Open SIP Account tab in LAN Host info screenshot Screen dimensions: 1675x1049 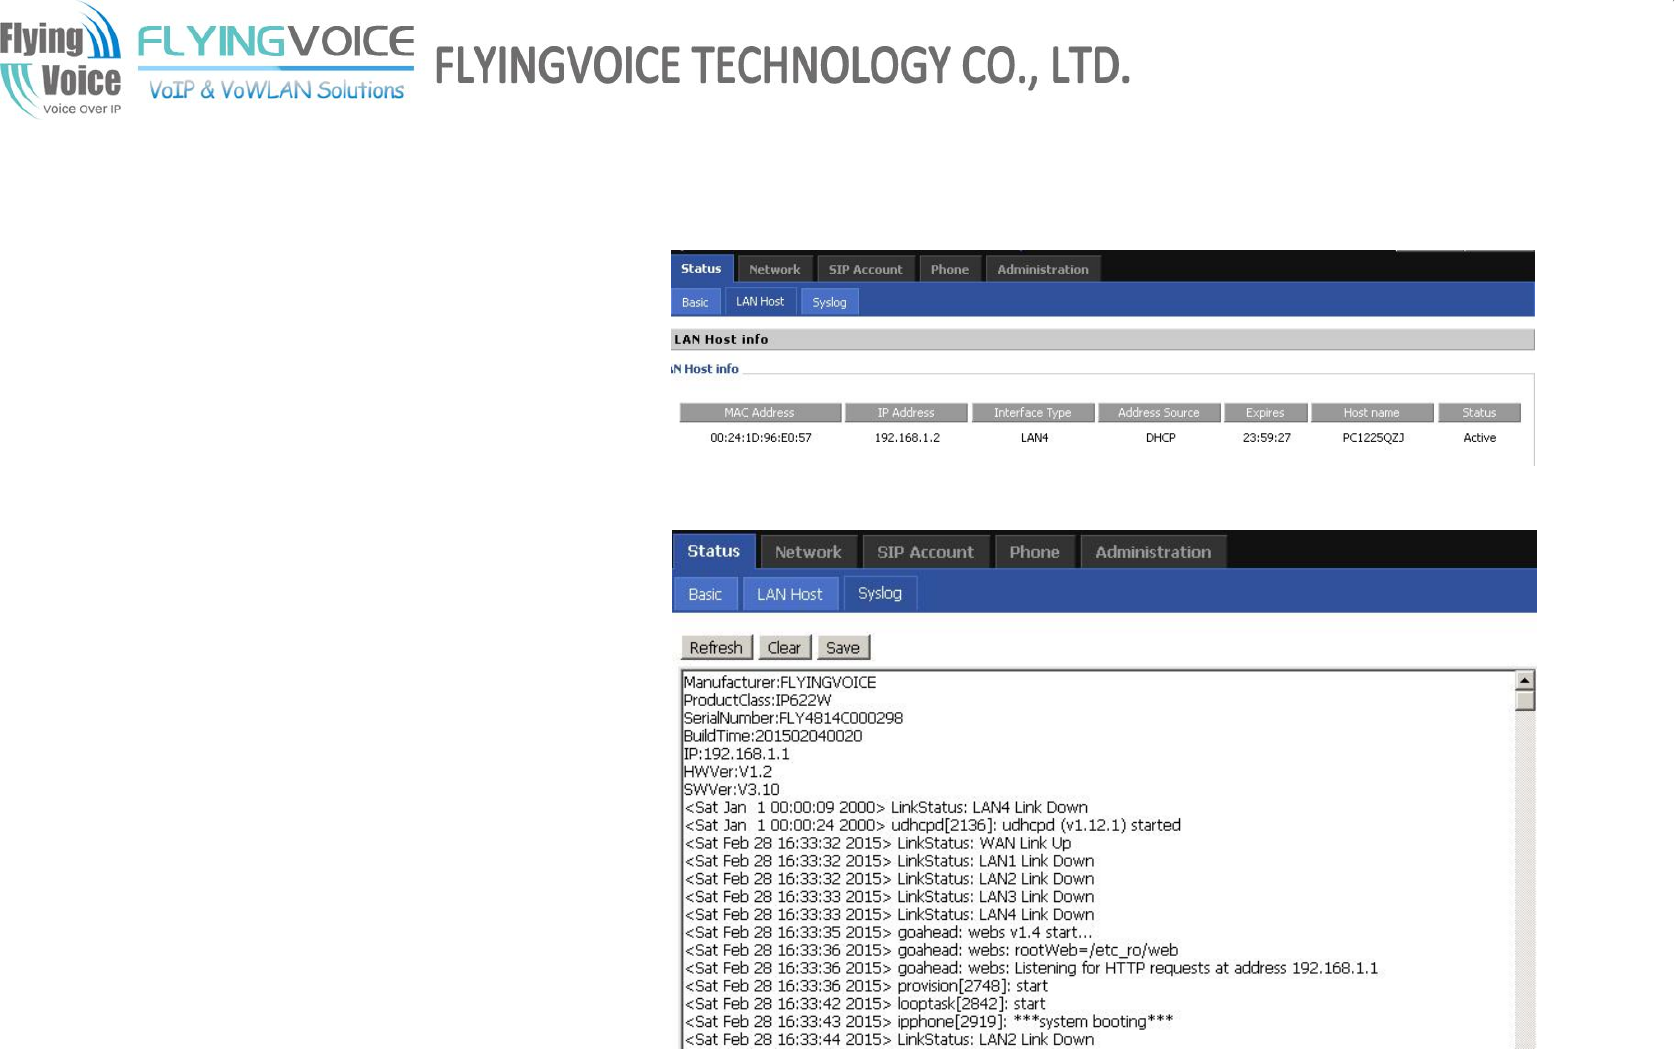(x=865, y=270)
